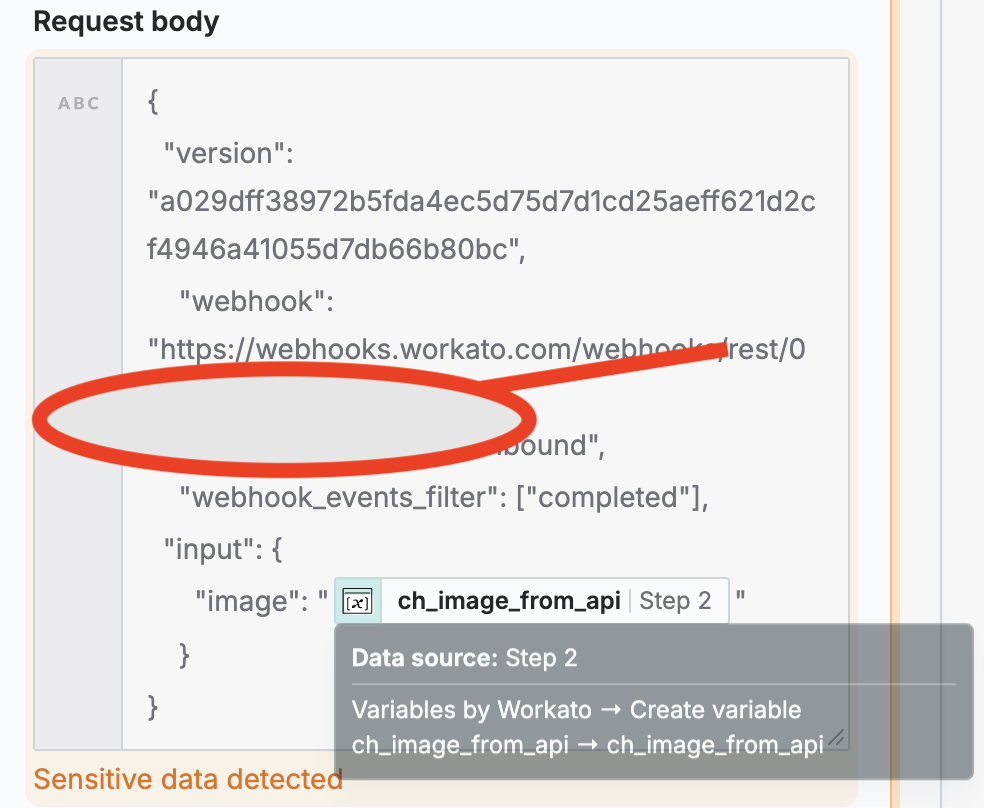Place cursor on the "webhook" key line
The image size is (984, 808).
257,302
